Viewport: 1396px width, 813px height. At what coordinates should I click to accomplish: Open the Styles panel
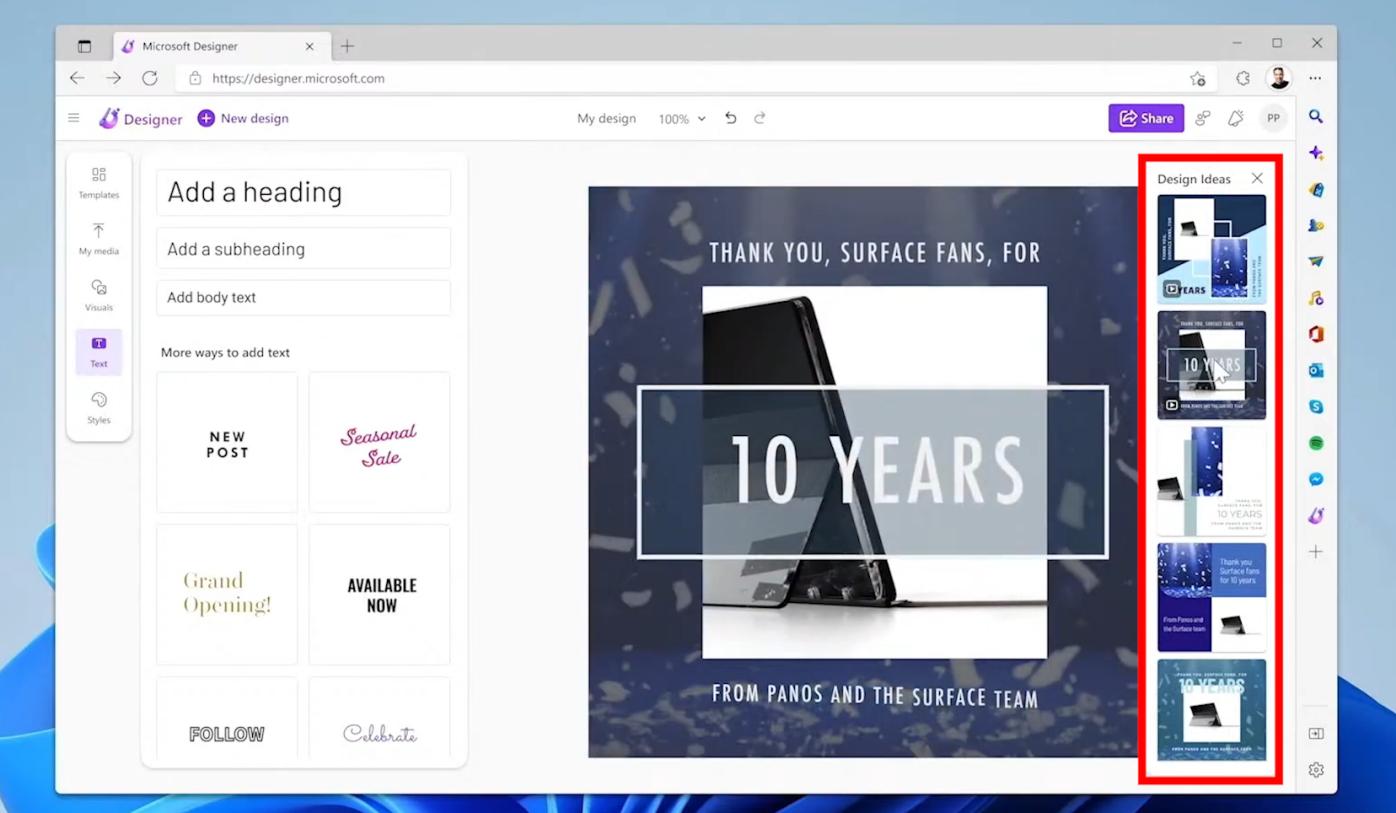[x=98, y=407]
